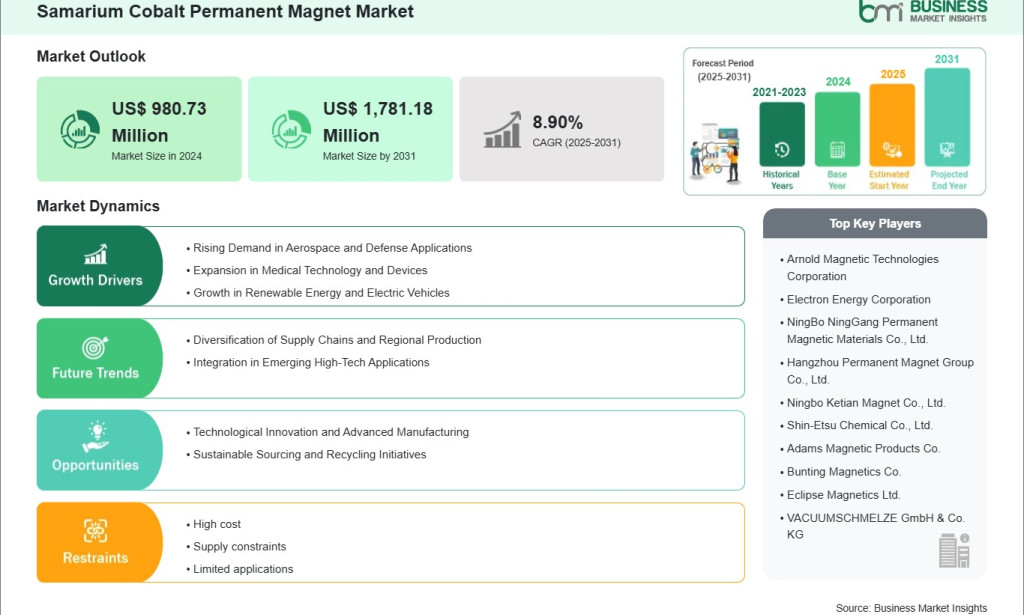1024x615 pixels.
Task: Click the teal 2031 Projected End Year bar
Action: tap(947, 117)
